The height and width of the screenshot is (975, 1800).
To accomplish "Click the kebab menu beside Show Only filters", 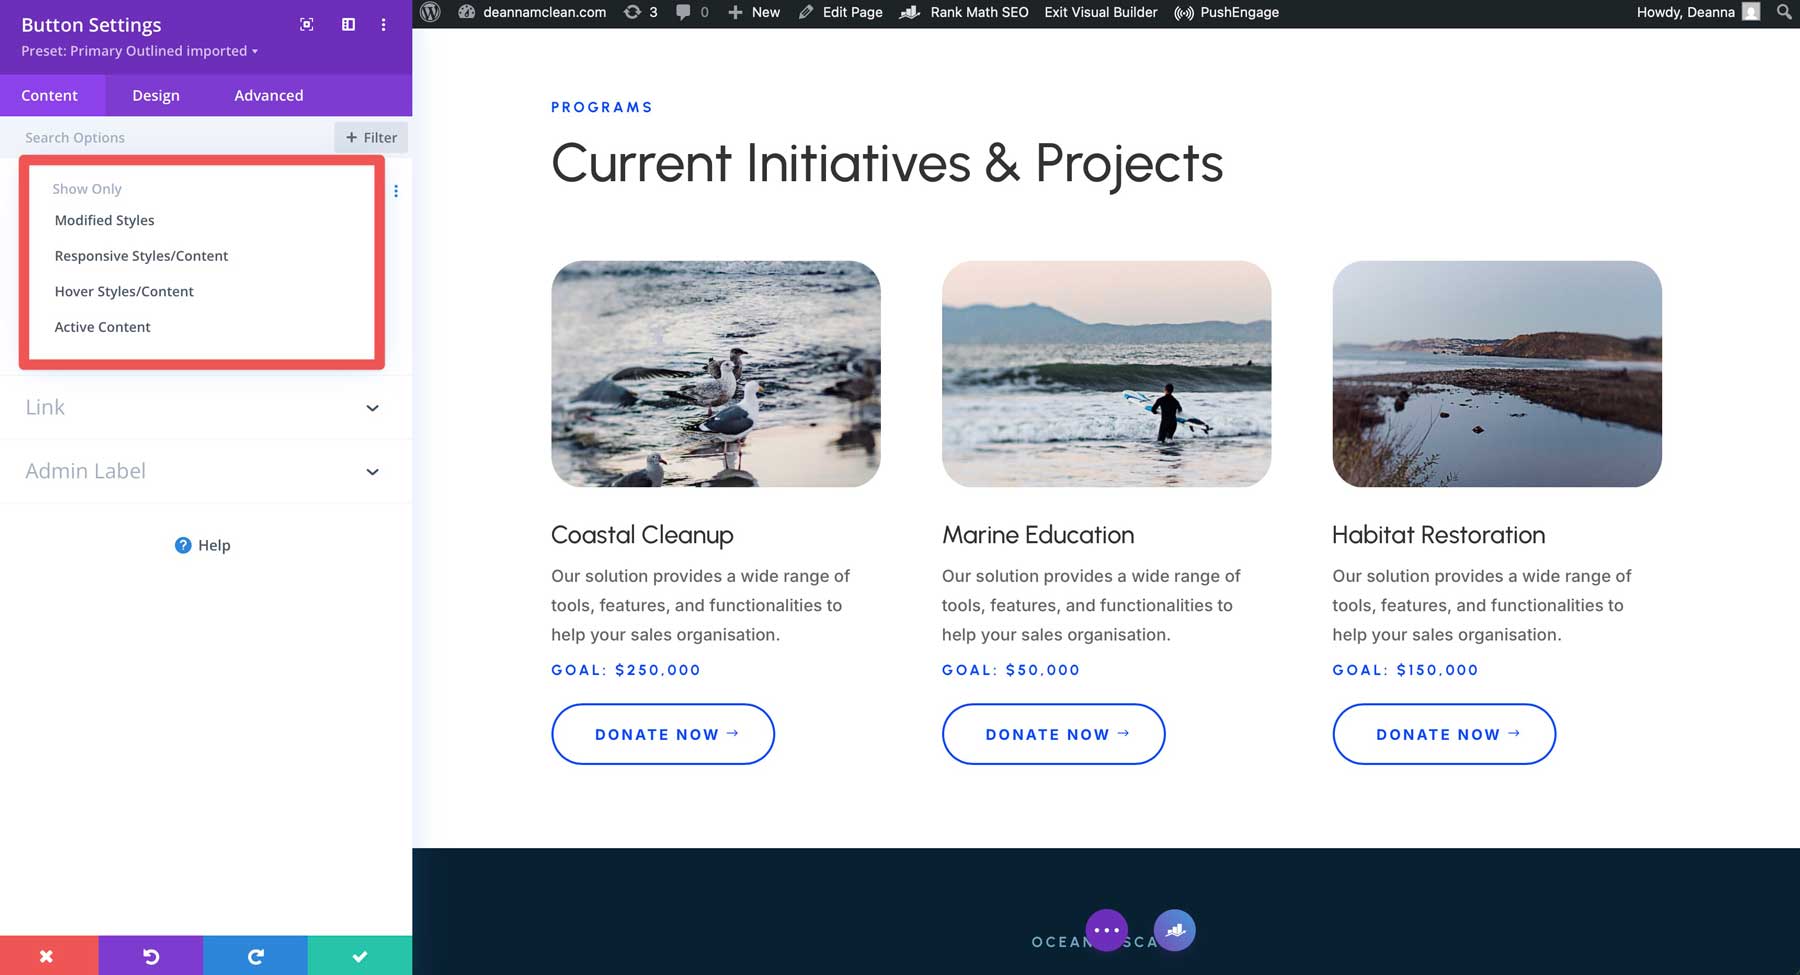I will click(396, 191).
